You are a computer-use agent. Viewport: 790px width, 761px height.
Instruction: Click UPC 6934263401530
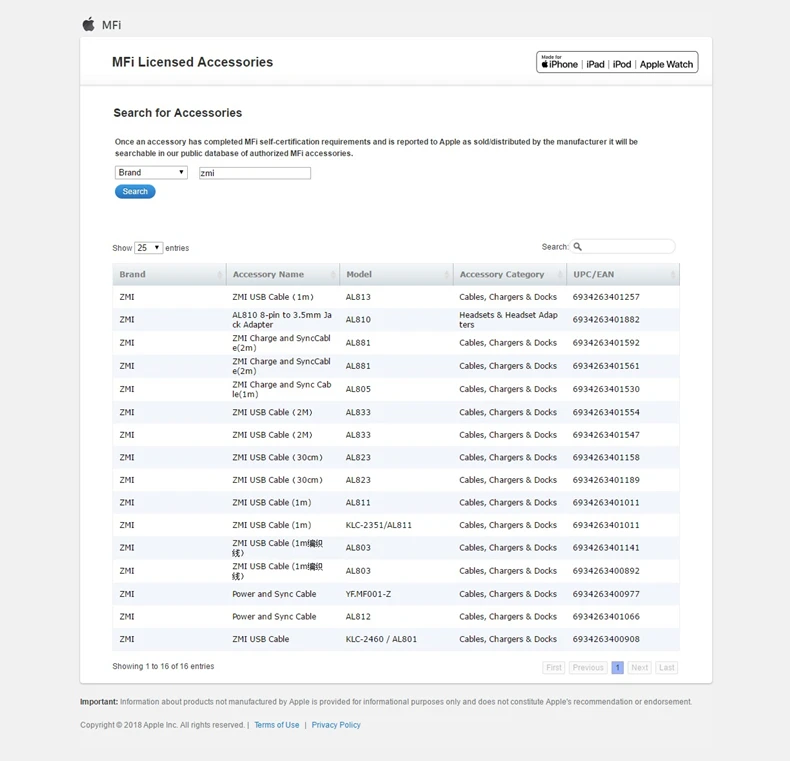coord(606,389)
